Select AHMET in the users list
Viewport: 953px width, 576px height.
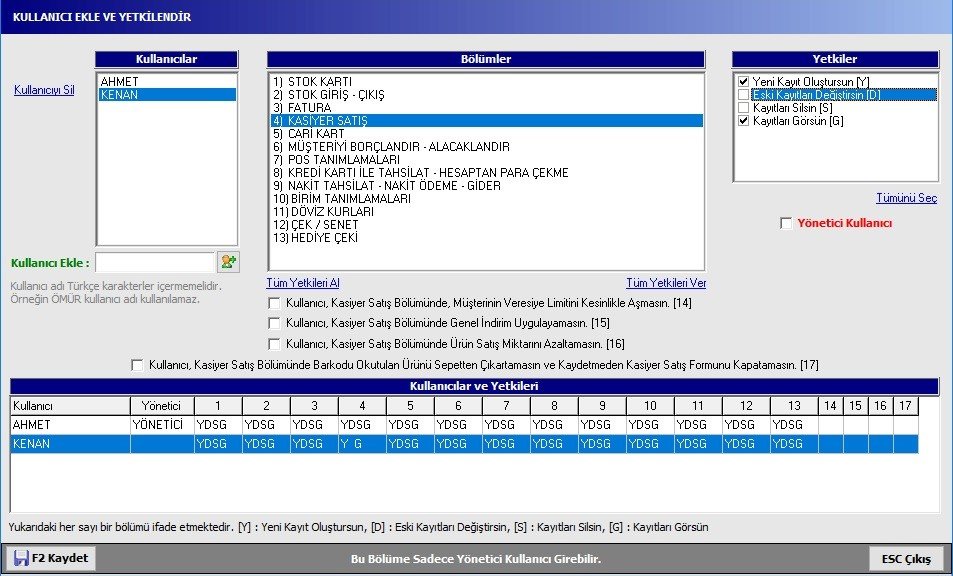pos(119,81)
